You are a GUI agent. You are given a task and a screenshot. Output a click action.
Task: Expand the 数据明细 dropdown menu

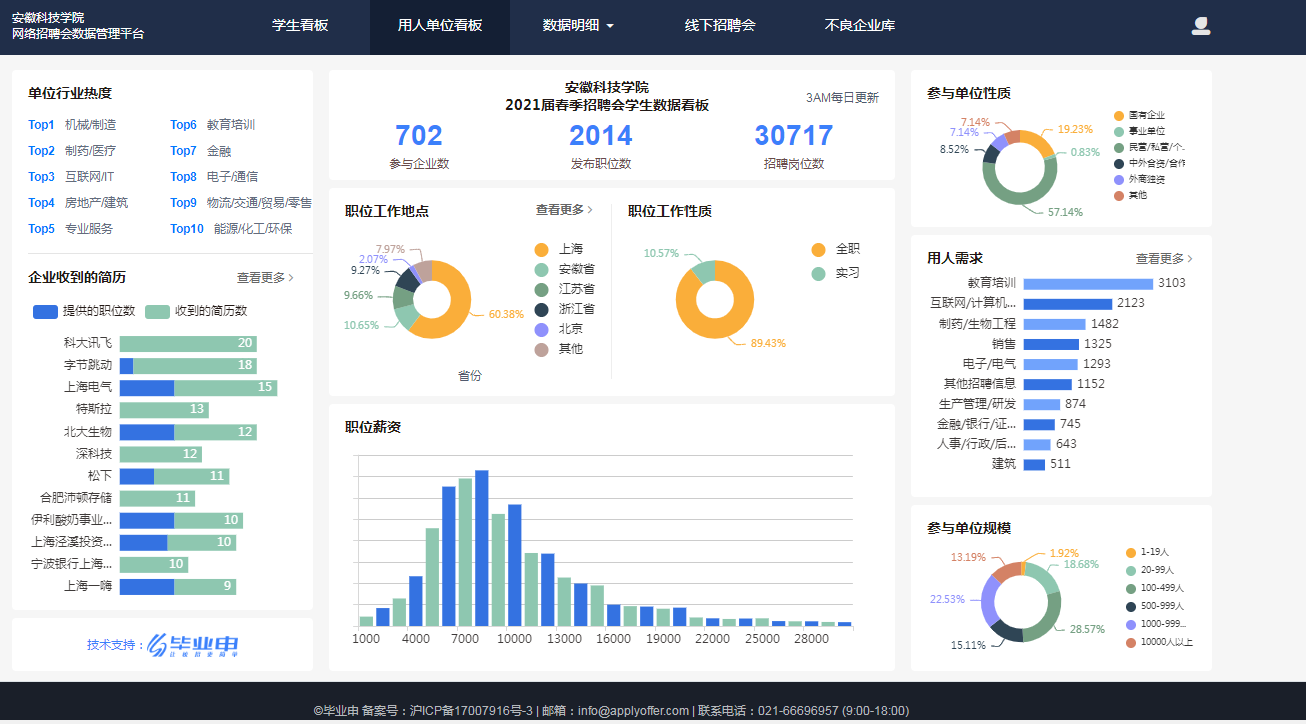point(578,26)
